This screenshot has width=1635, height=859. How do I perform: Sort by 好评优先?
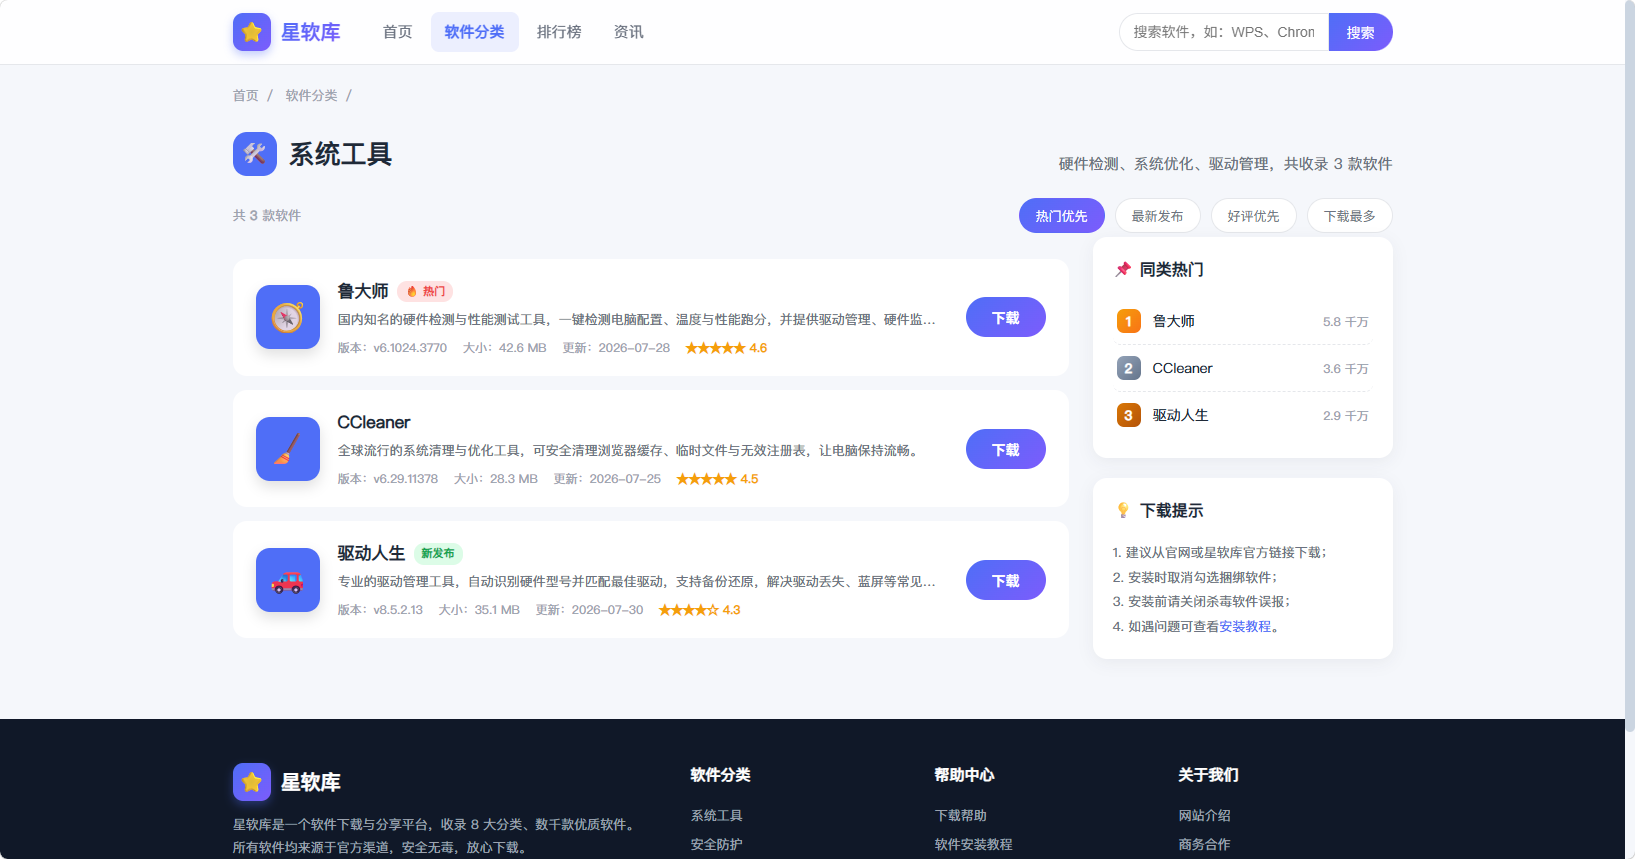[1254, 216]
